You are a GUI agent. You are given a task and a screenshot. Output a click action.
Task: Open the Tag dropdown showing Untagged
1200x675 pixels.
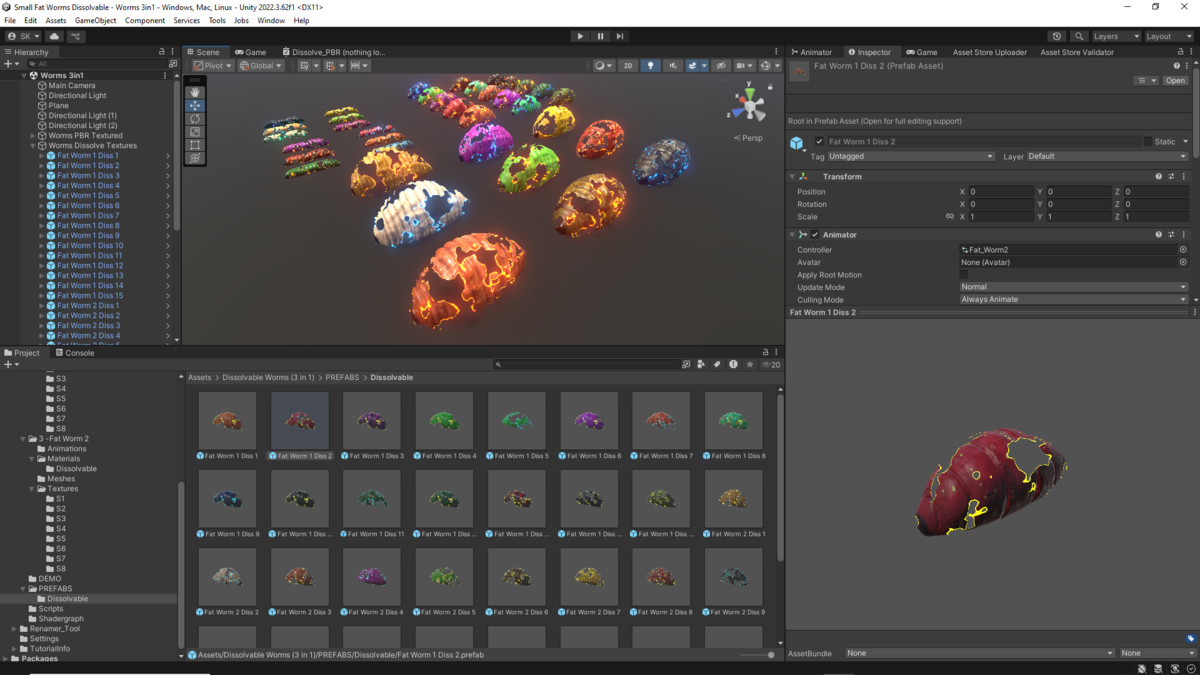[x=911, y=157]
